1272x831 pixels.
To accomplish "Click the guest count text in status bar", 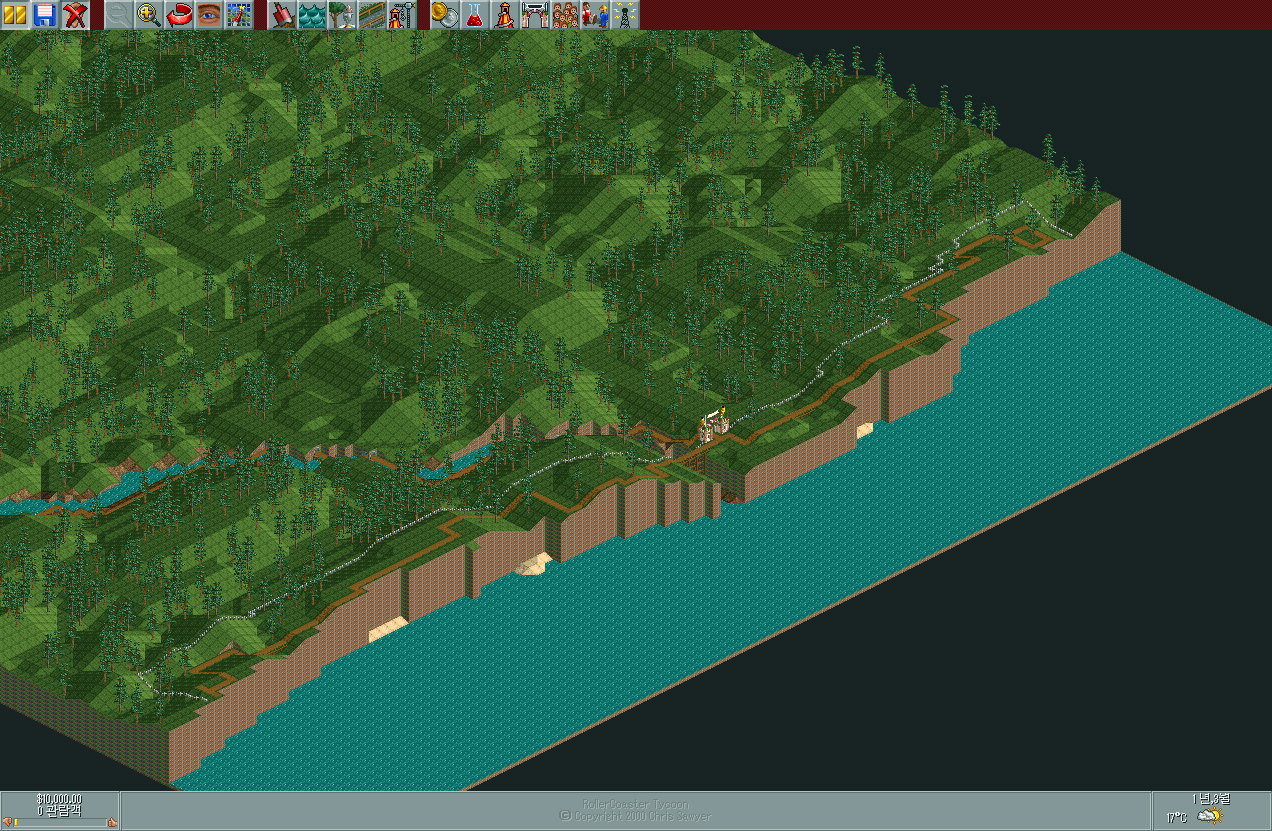I will click(60, 810).
